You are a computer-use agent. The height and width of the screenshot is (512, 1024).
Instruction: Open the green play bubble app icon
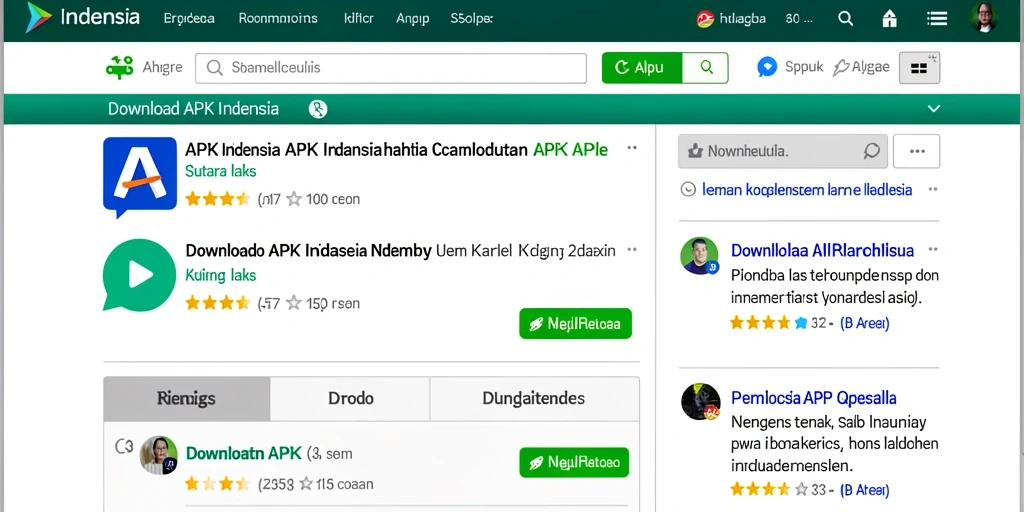(139, 274)
